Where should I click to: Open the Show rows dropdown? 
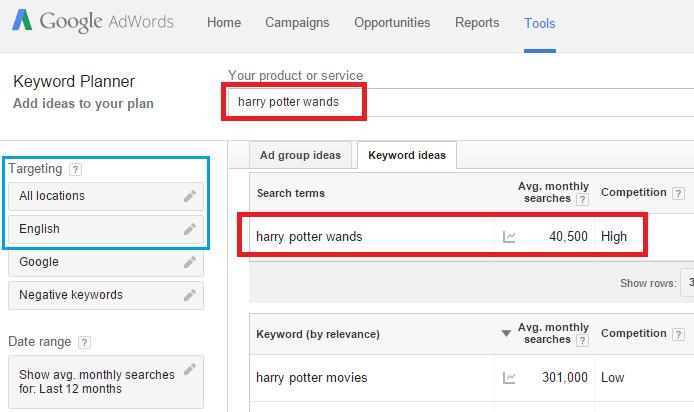[x=686, y=283]
